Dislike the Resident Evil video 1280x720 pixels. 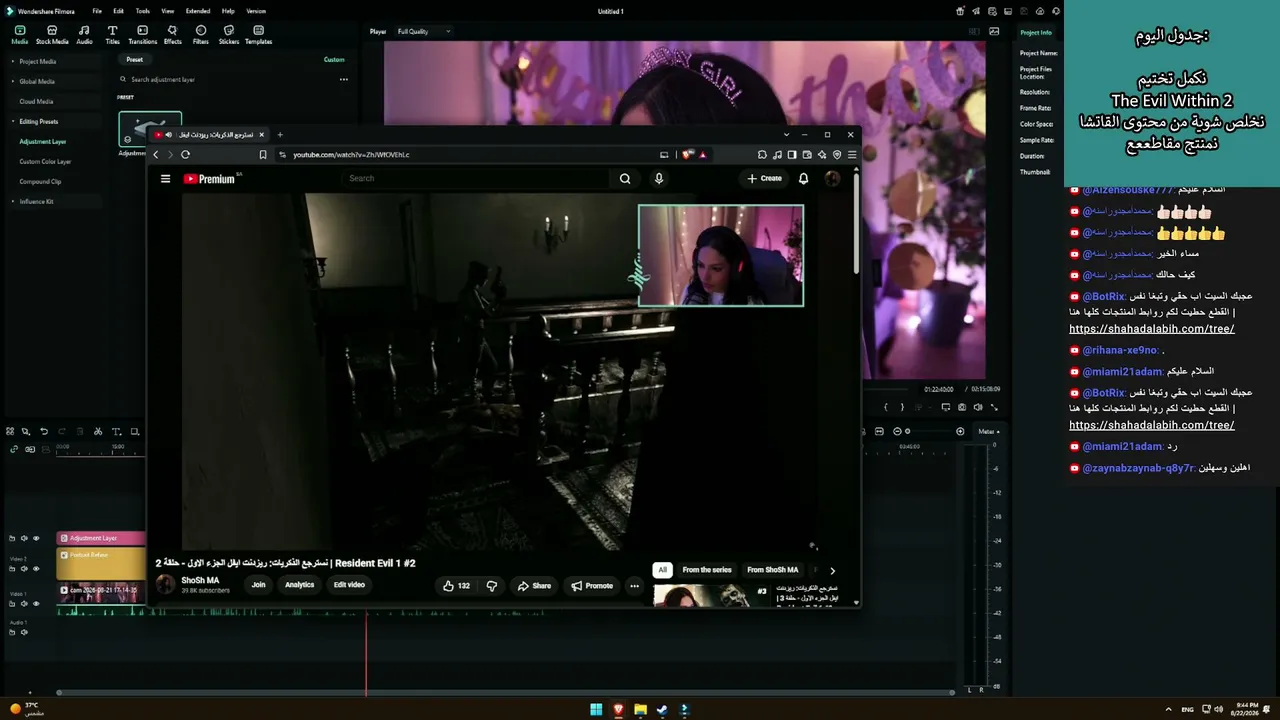tap(491, 586)
